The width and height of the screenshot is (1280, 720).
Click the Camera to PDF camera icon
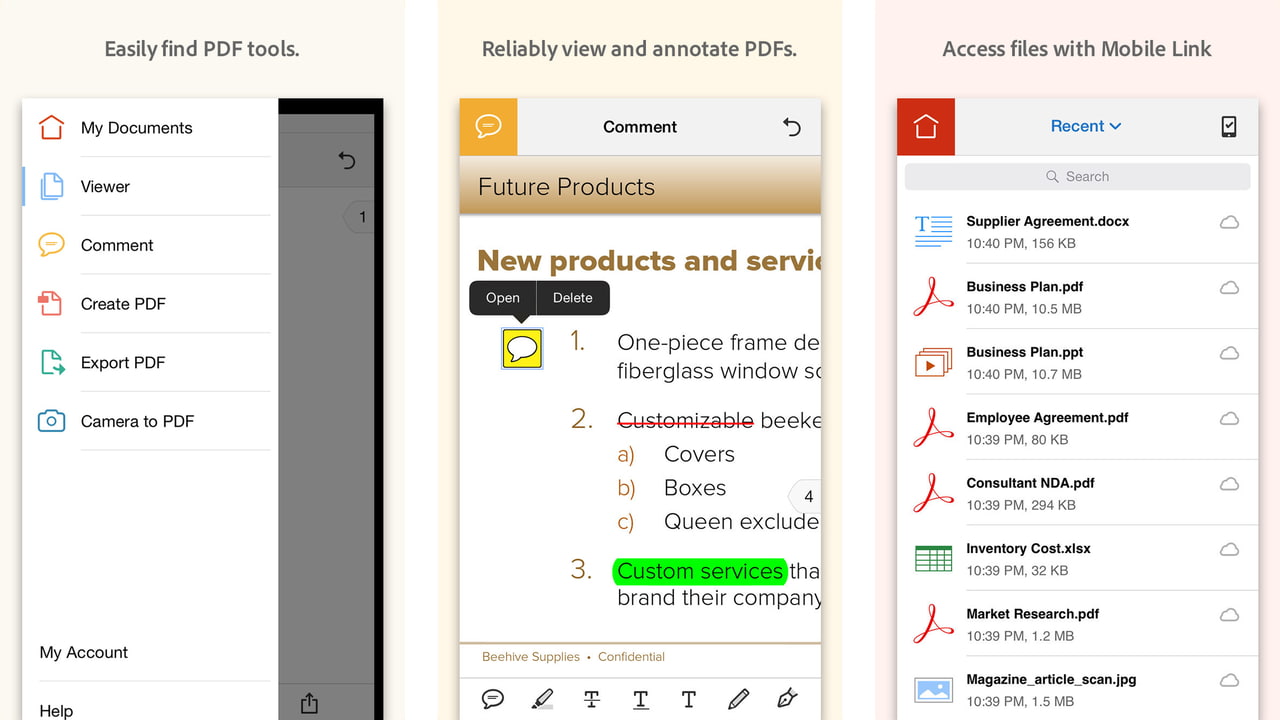tap(51, 421)
